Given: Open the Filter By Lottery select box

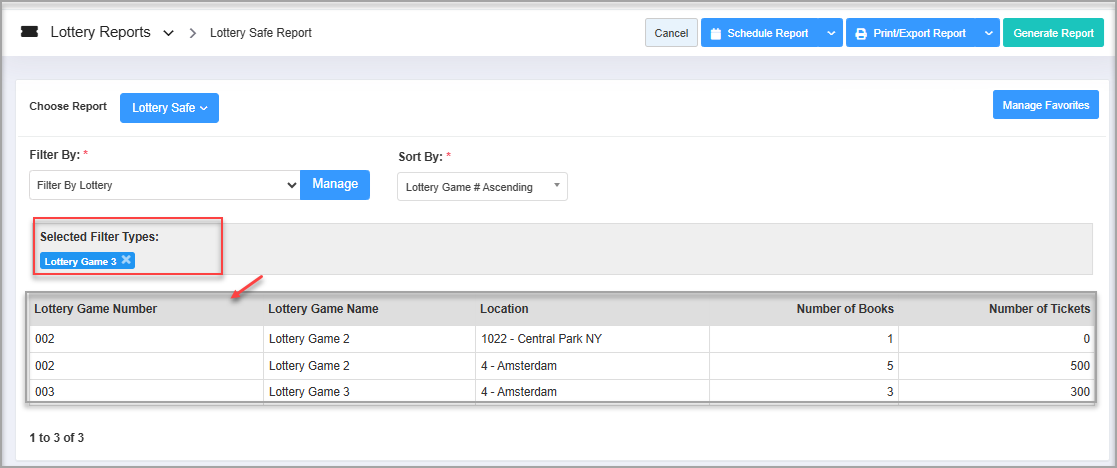Looking at the screenshot, I should pos(164,185).
